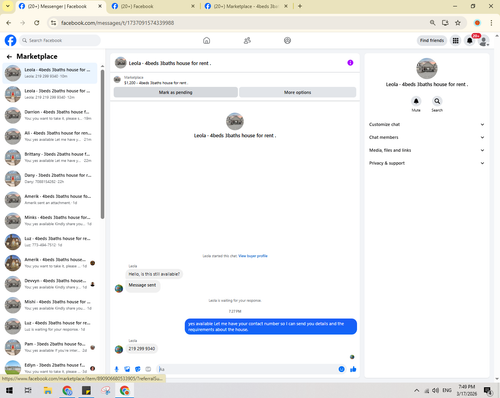Click the Mark as pending button
The width and height of the screenshot is (500, 398).
[x=176, y=92]
